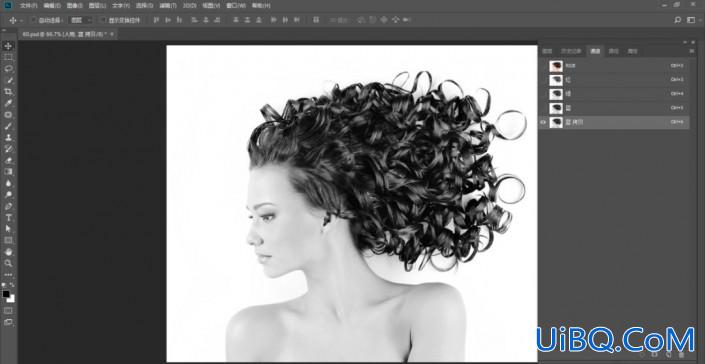The image size is (705, 364).
Task: Switch to the 路径 (Paths) panel tab
Action: point(613,51)
